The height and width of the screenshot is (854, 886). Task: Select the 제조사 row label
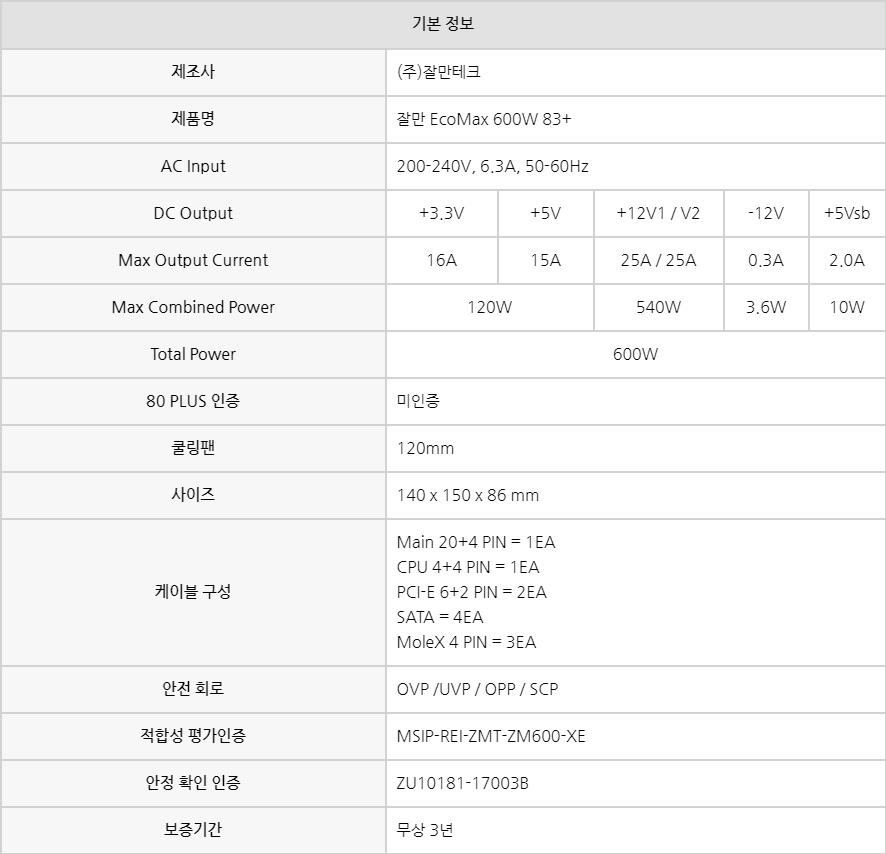193,72
